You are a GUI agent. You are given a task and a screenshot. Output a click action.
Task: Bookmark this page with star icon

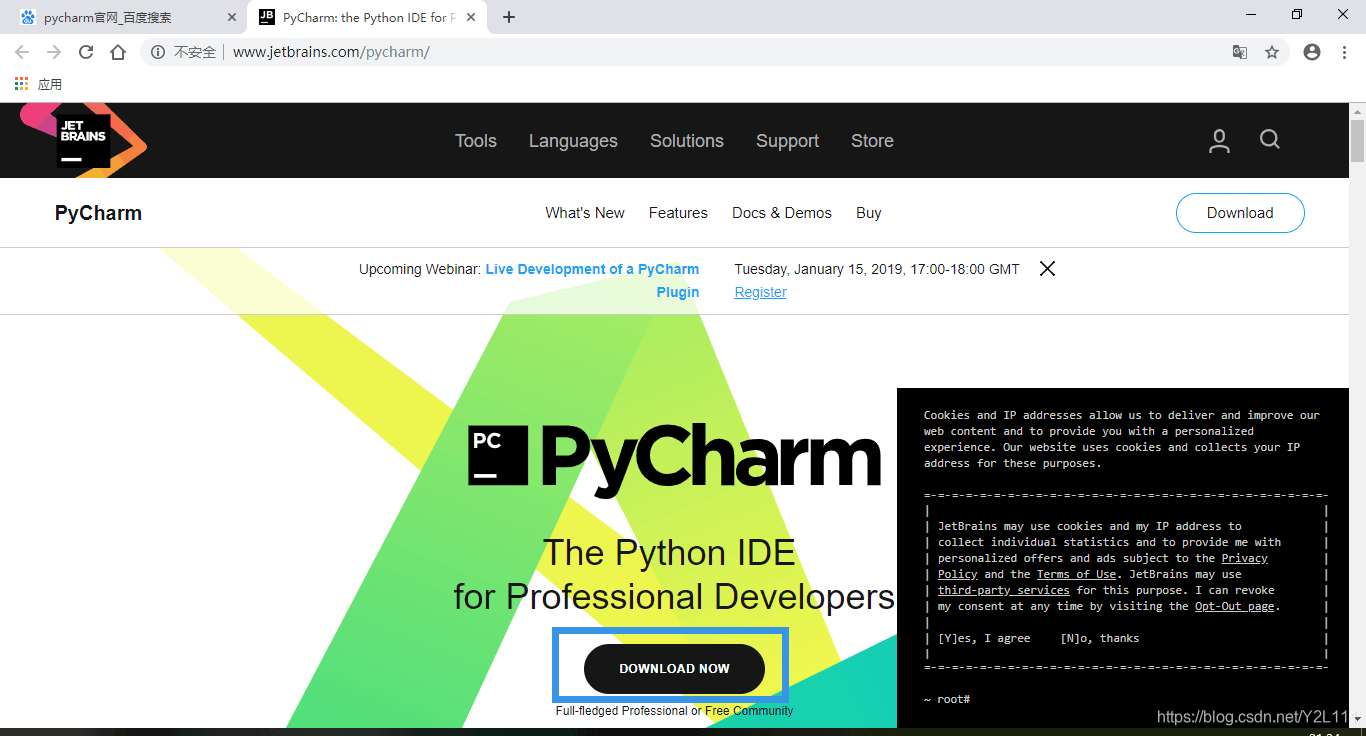tap(1272, 52)
